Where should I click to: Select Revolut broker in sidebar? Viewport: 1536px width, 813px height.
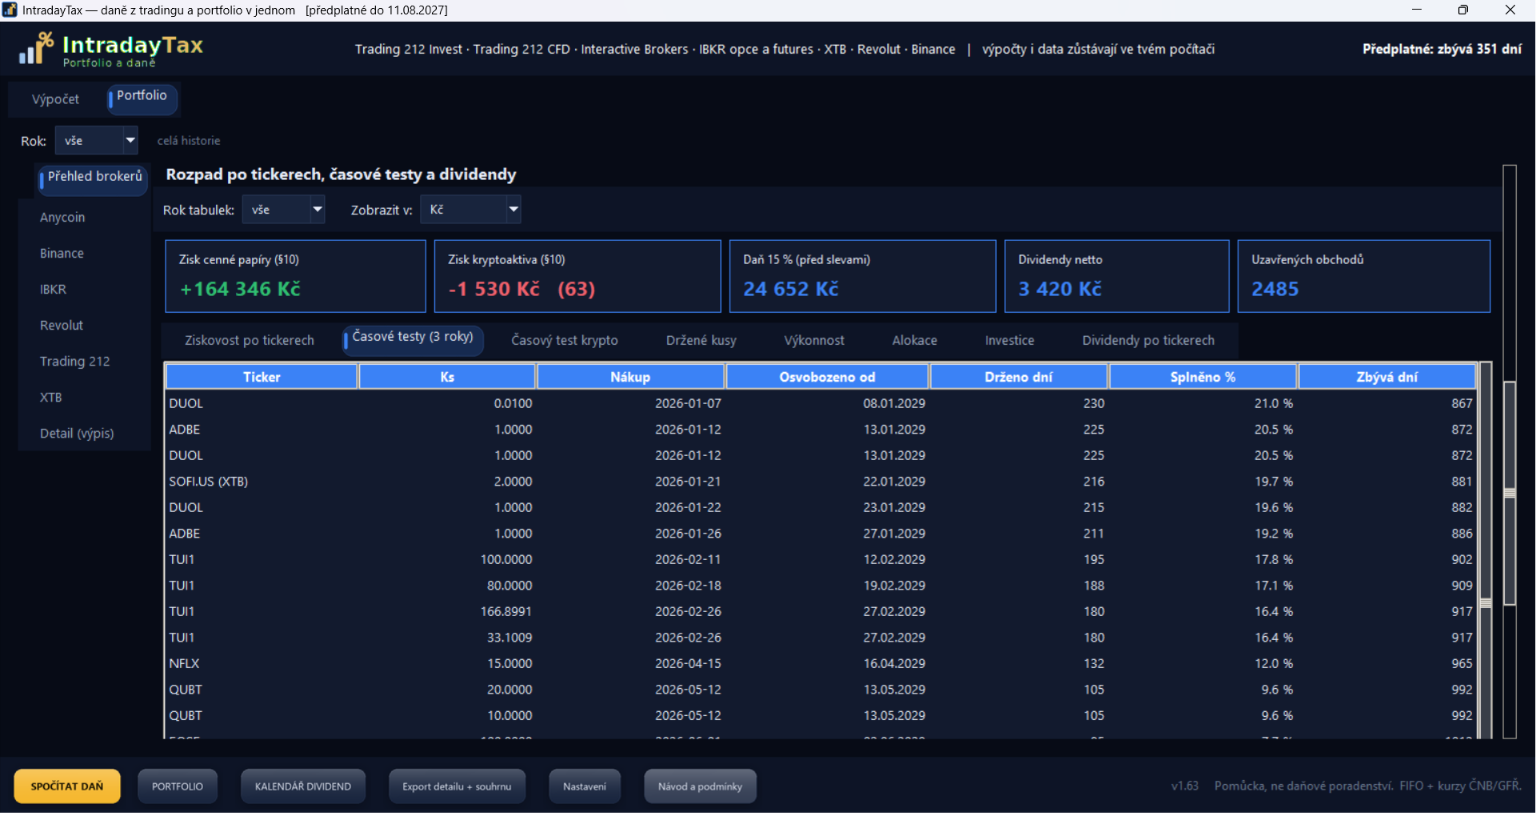pyautogui.click(x=61, y=325)
